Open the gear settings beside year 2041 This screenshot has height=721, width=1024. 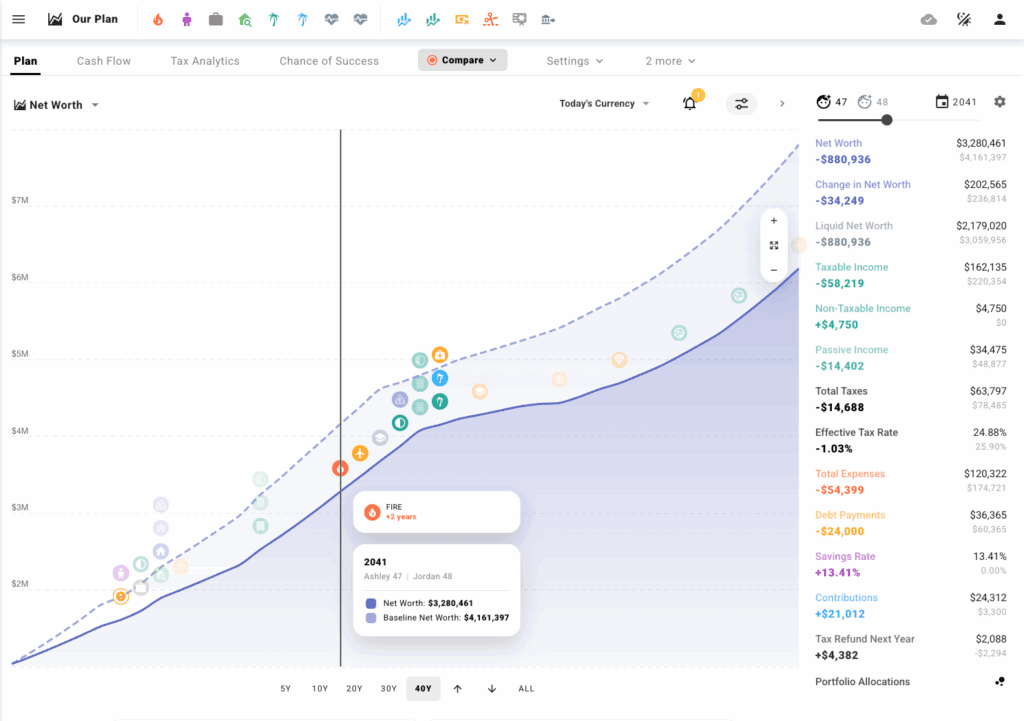[999, 102]
